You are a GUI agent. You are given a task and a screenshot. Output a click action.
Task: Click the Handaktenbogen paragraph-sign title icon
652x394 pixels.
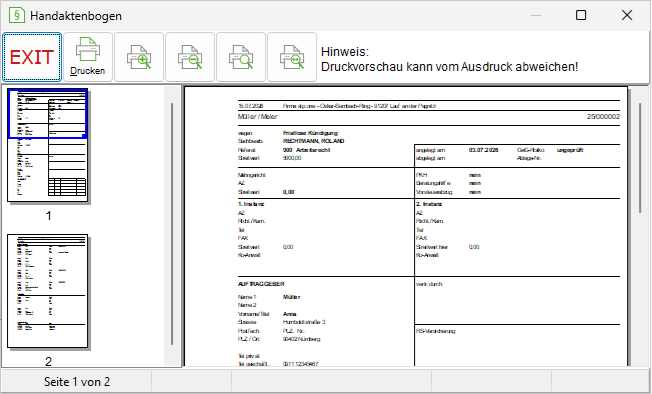pos(17,15)
